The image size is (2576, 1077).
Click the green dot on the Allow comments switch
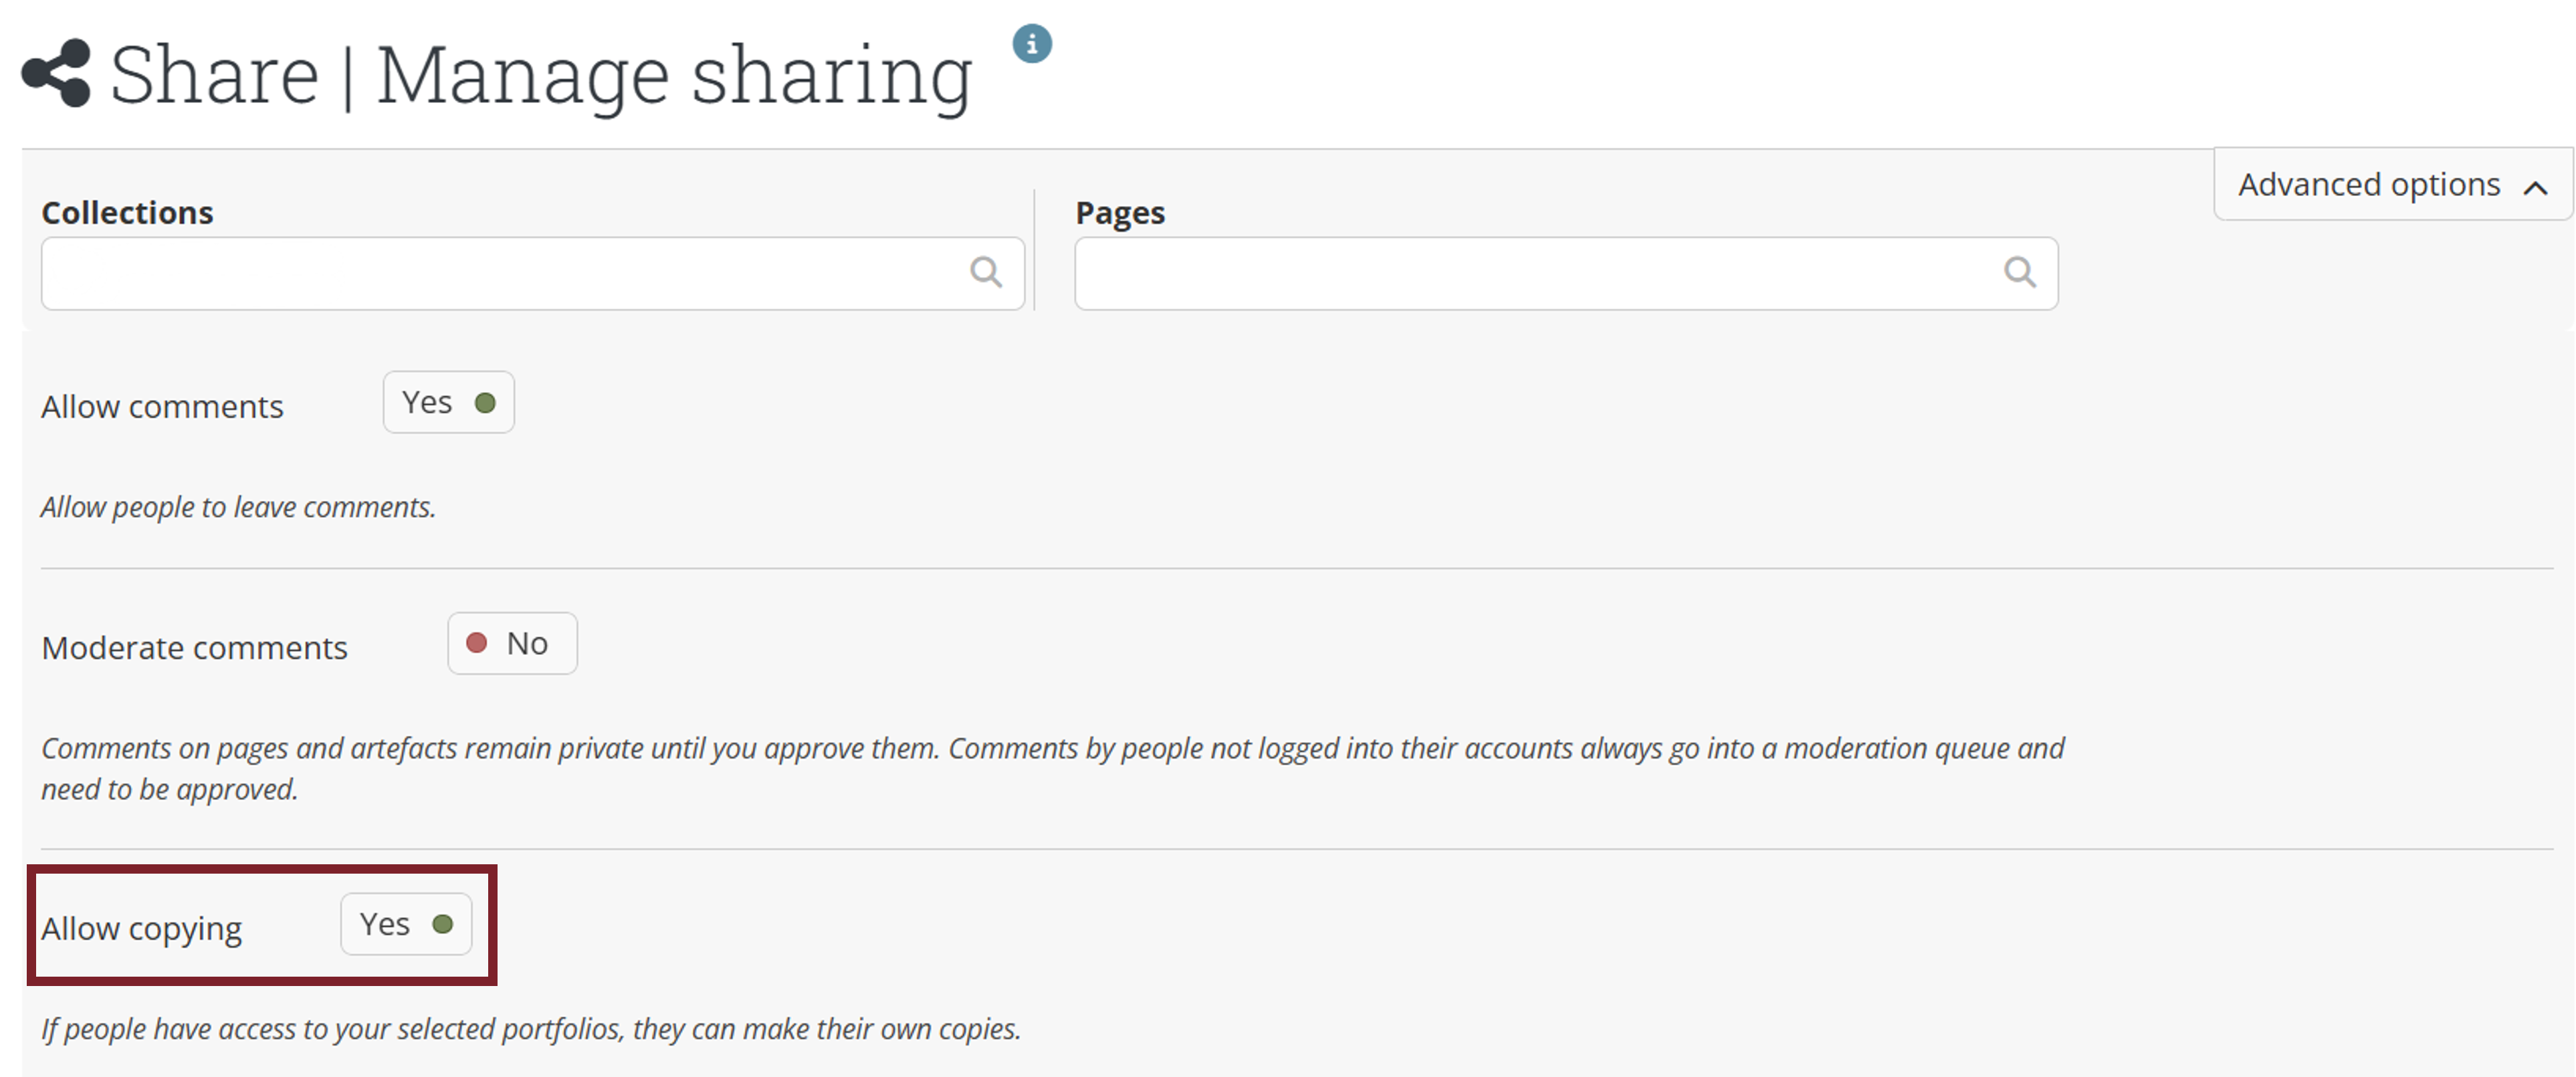pos(485,403)
